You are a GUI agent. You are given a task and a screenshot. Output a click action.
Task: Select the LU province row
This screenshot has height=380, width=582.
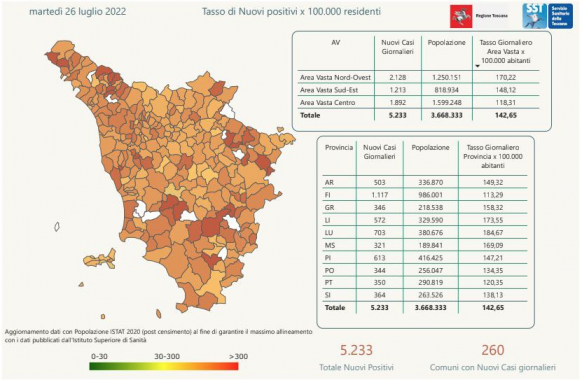[x=425, y=233]
